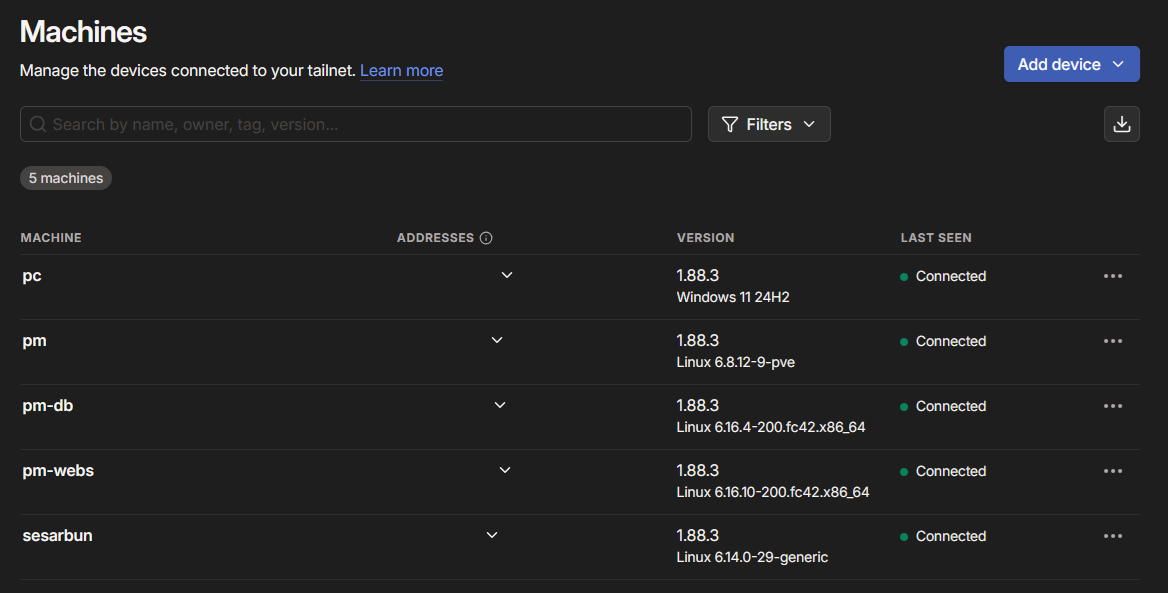Click the machine search input field

click(355, 124)
